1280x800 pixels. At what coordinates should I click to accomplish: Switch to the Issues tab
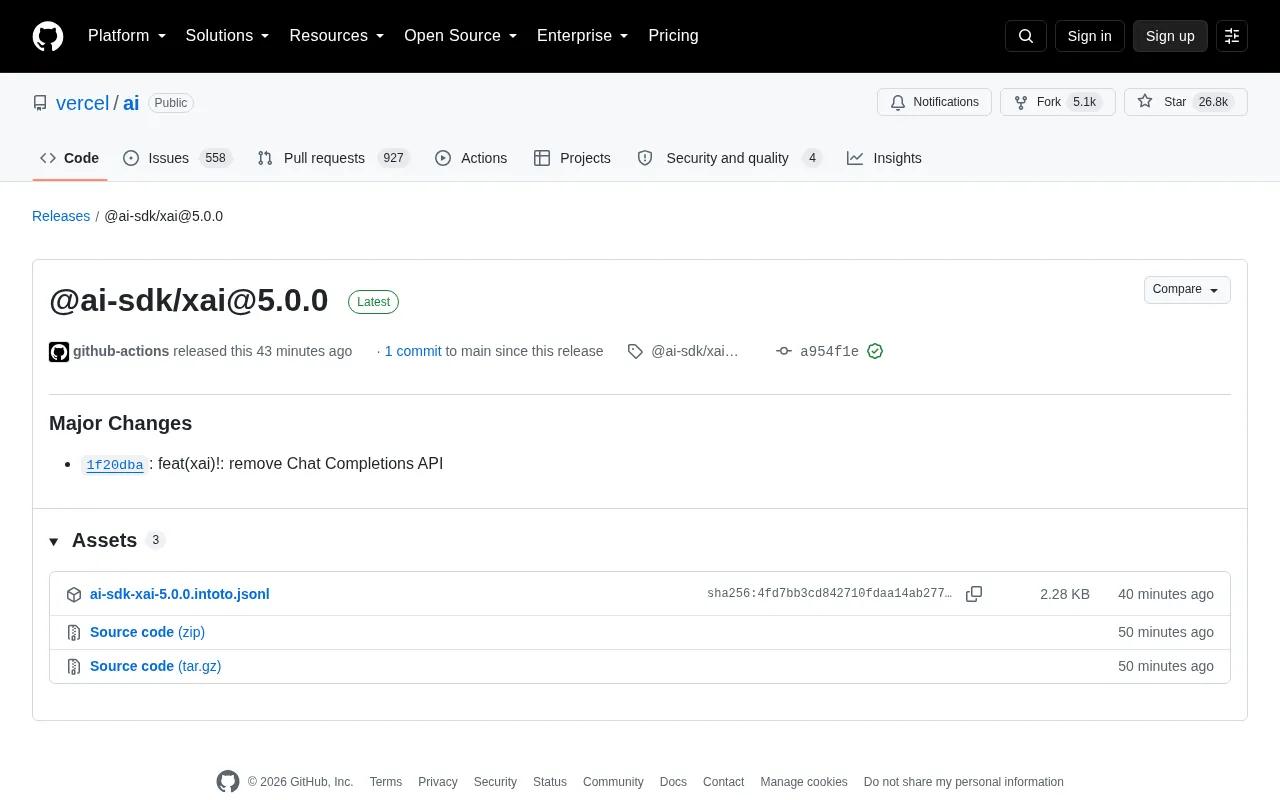(x=177, y=158)
